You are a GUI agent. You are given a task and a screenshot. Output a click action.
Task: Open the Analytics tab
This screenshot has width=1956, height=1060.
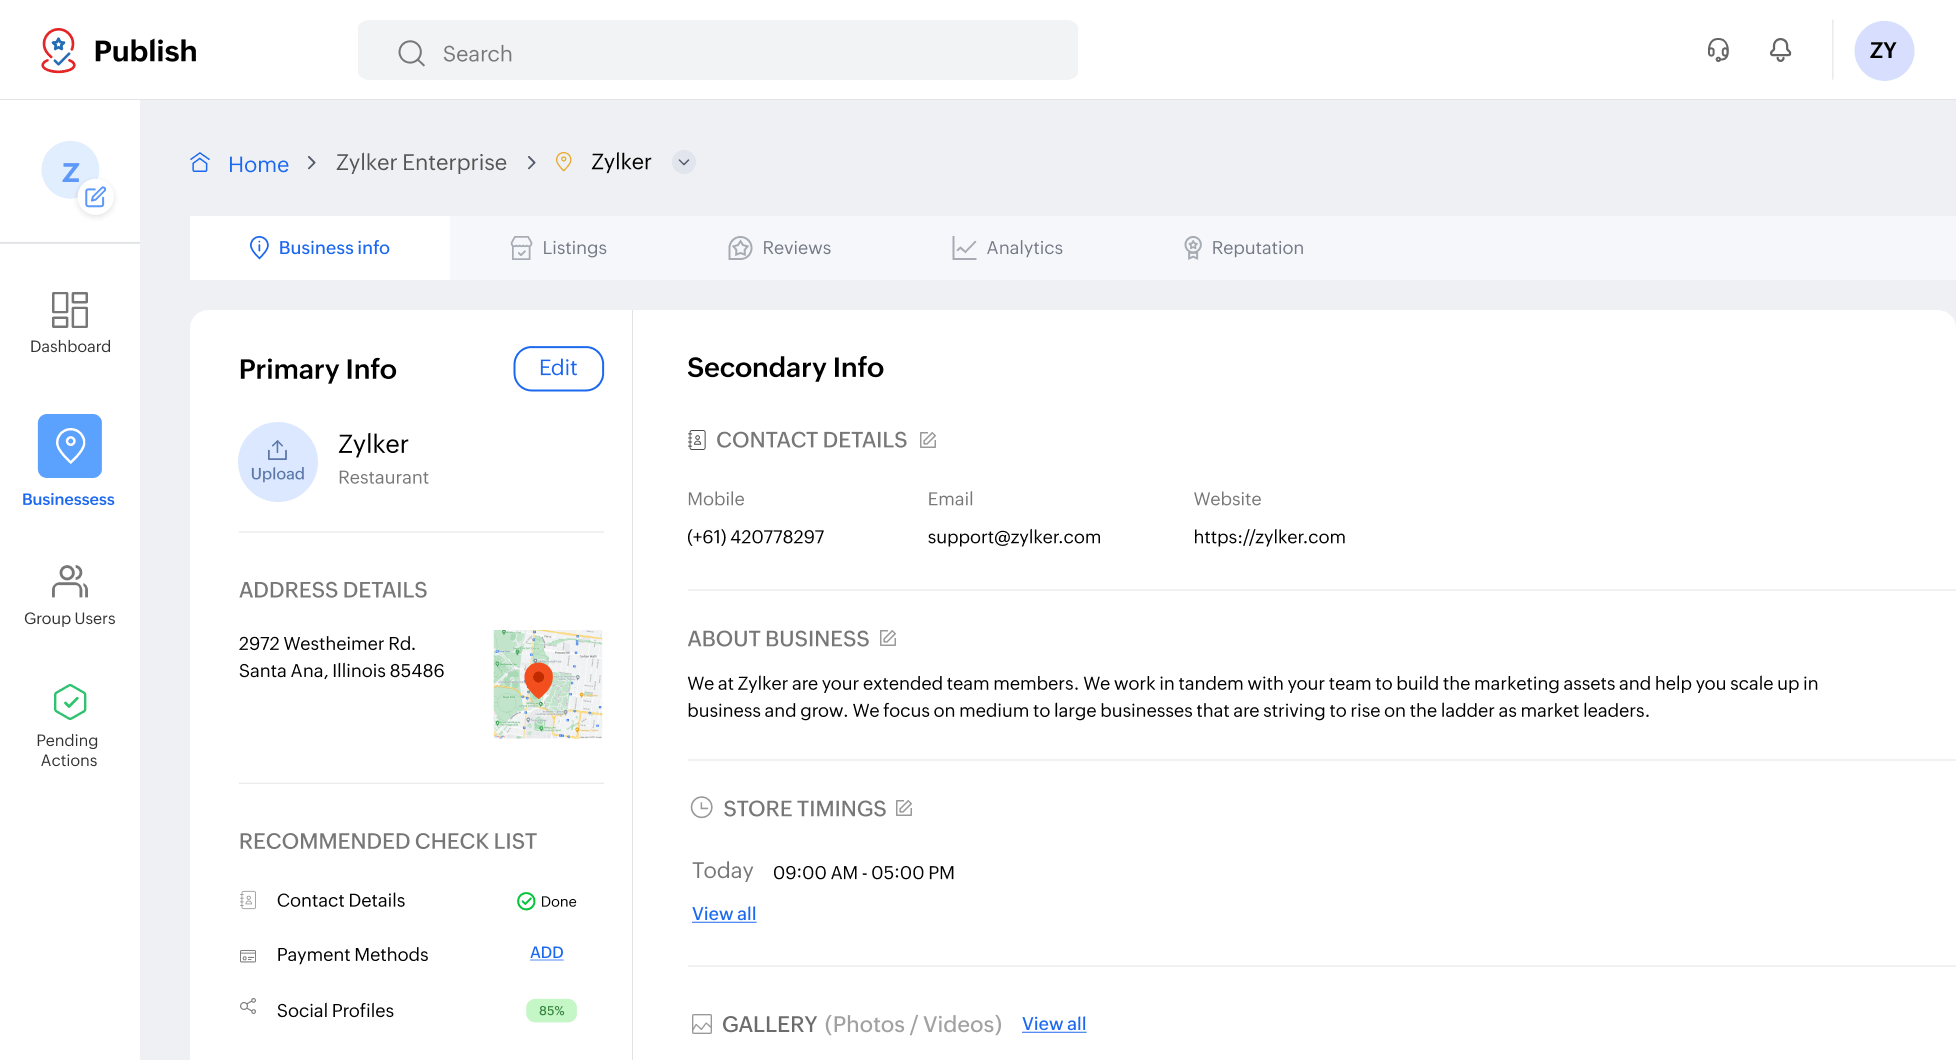coord(1007,247)
